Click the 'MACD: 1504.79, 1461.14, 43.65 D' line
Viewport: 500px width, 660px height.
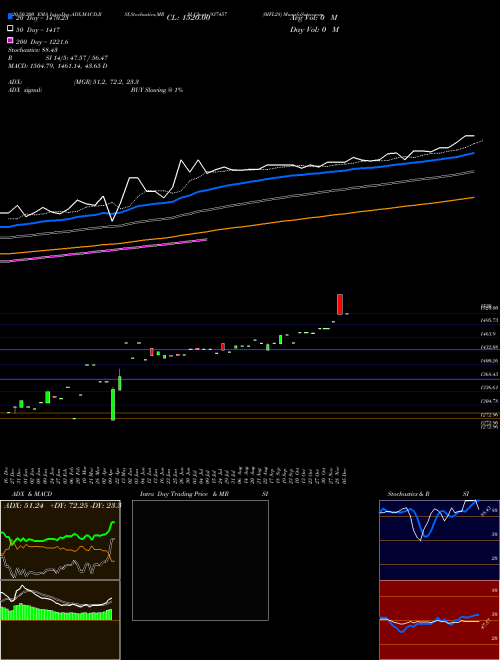(58, 66)
